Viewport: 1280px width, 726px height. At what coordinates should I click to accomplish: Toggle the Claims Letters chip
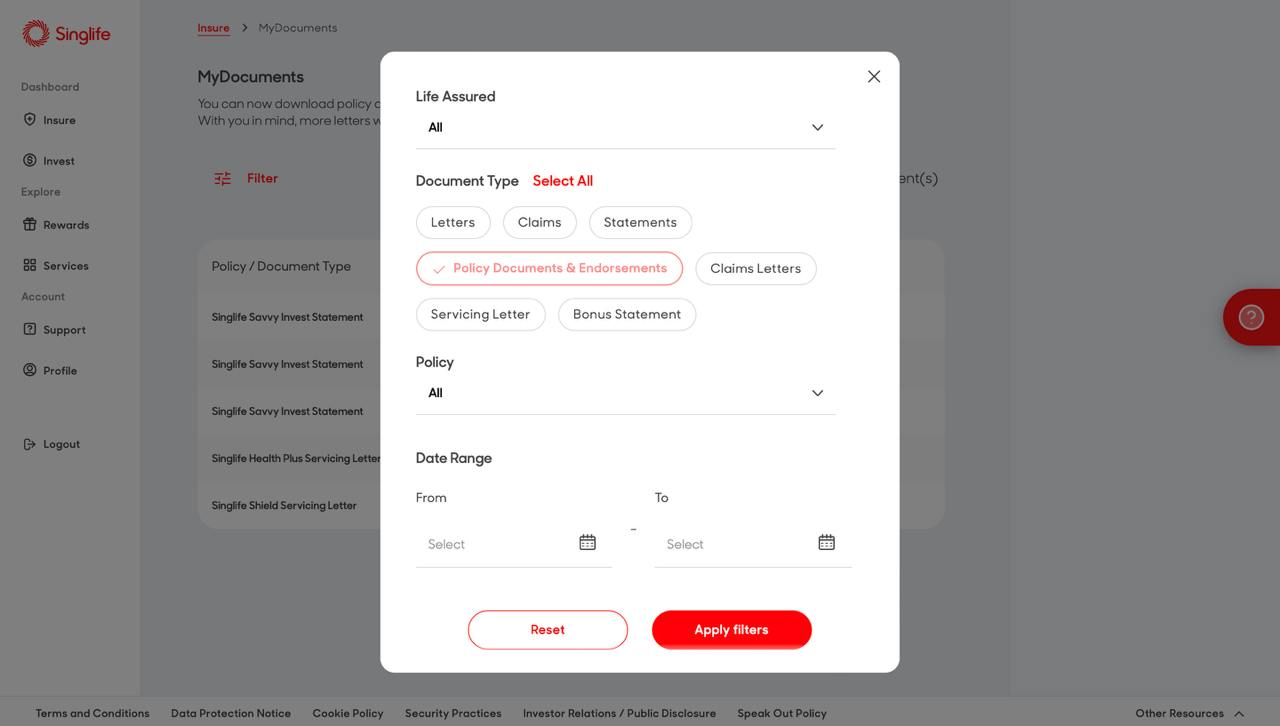[x=756, y=268]
